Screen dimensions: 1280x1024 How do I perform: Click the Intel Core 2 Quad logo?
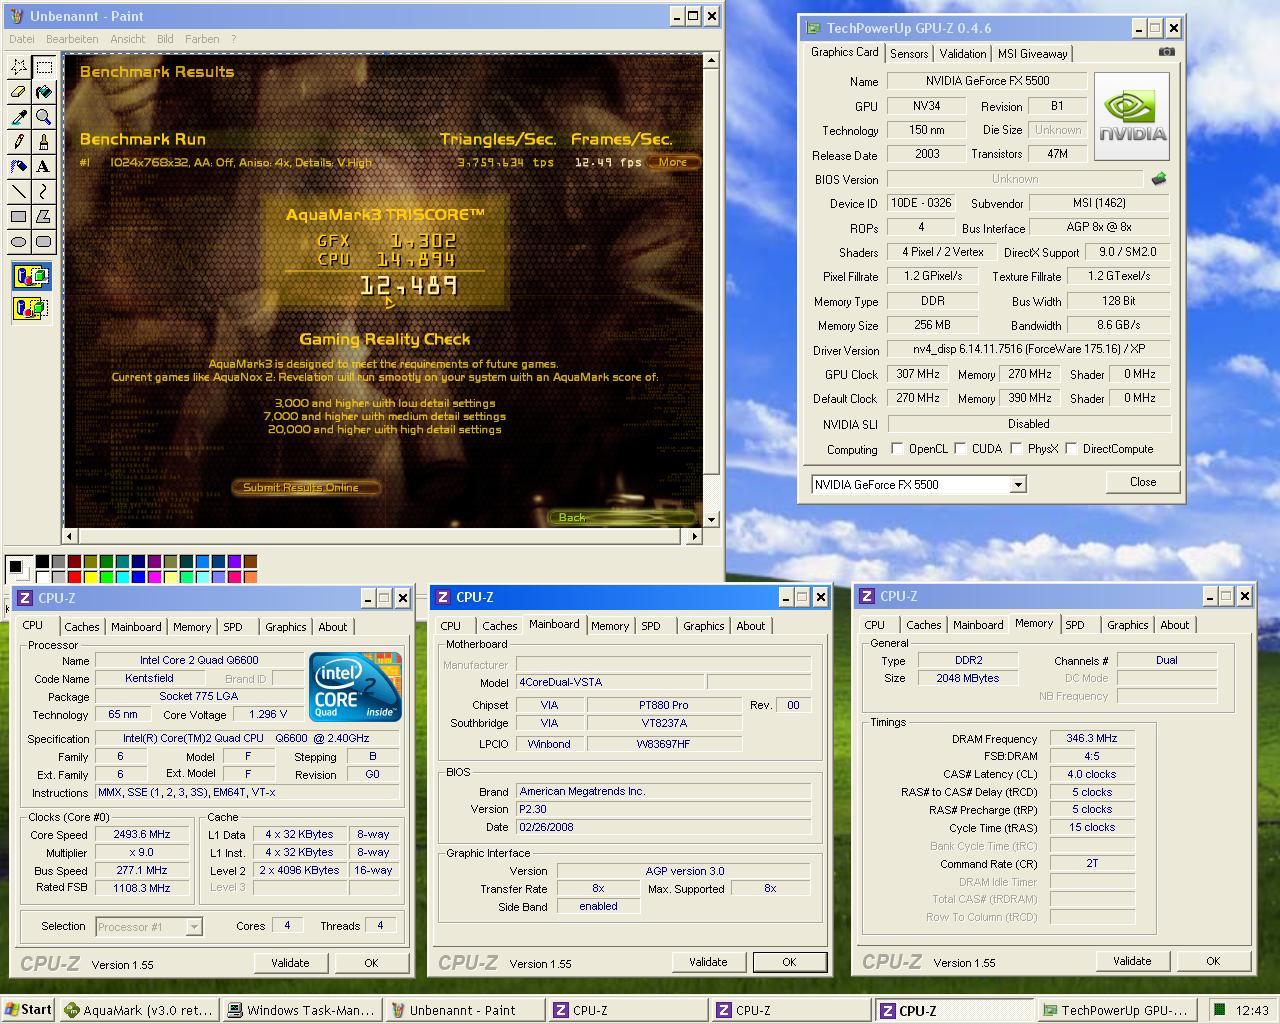[x=355, y=686]
